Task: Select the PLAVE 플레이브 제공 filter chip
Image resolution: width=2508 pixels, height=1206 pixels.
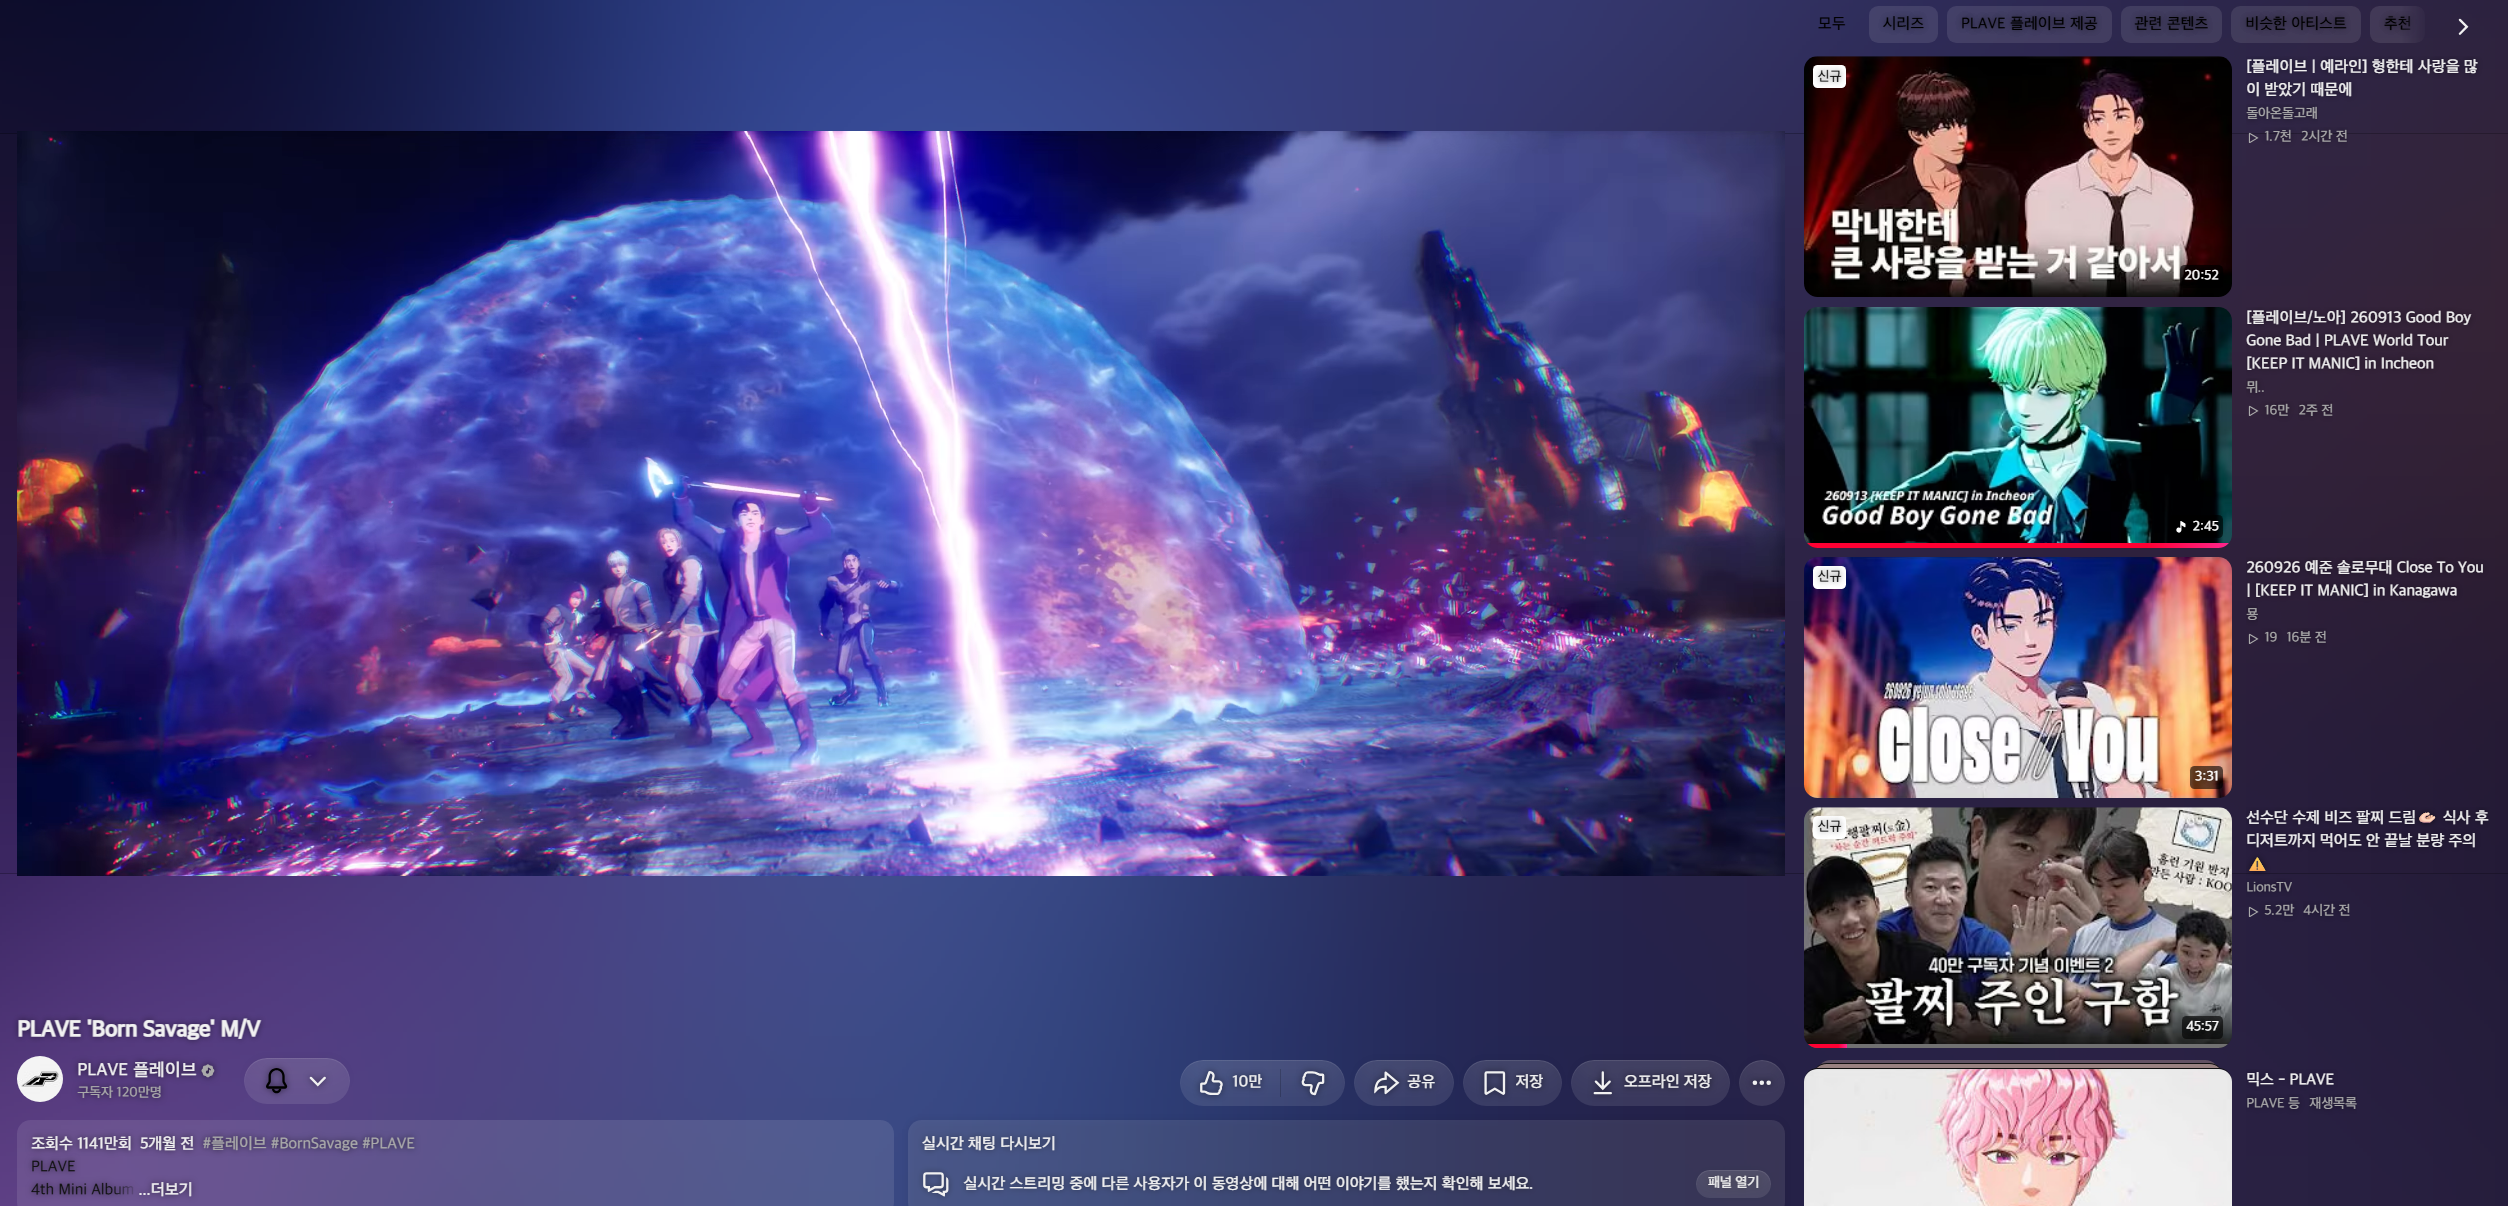Action: (2029, 23)
